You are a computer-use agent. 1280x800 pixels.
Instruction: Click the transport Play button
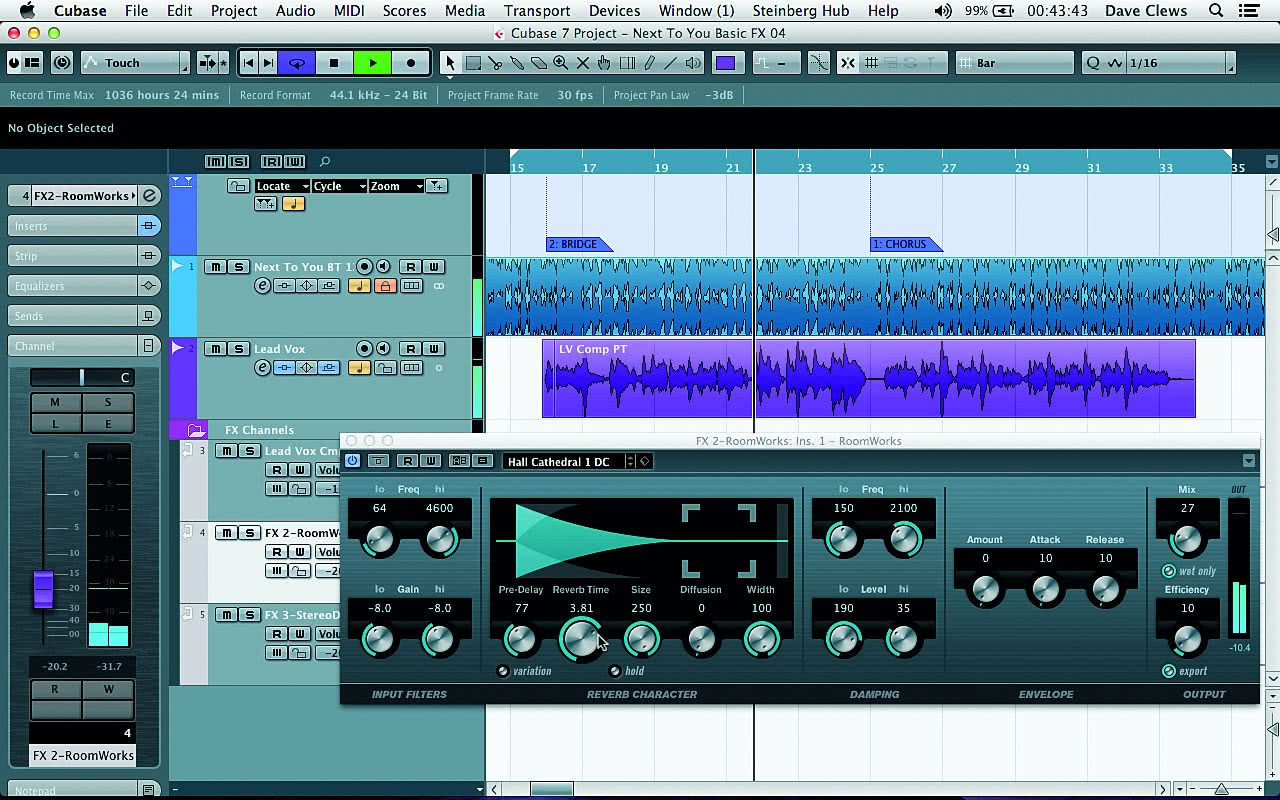[x=373, y=63]
